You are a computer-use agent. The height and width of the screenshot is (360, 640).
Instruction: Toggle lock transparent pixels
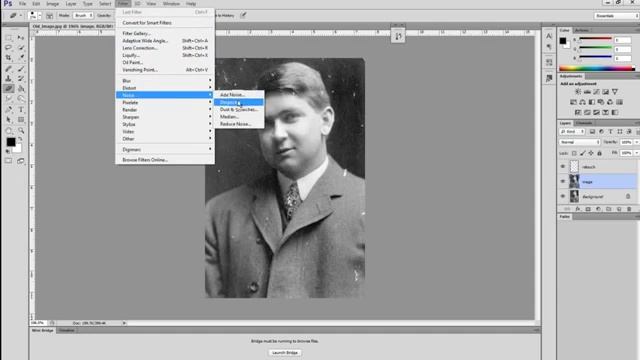pyautogui.click(x=574, y=153)
